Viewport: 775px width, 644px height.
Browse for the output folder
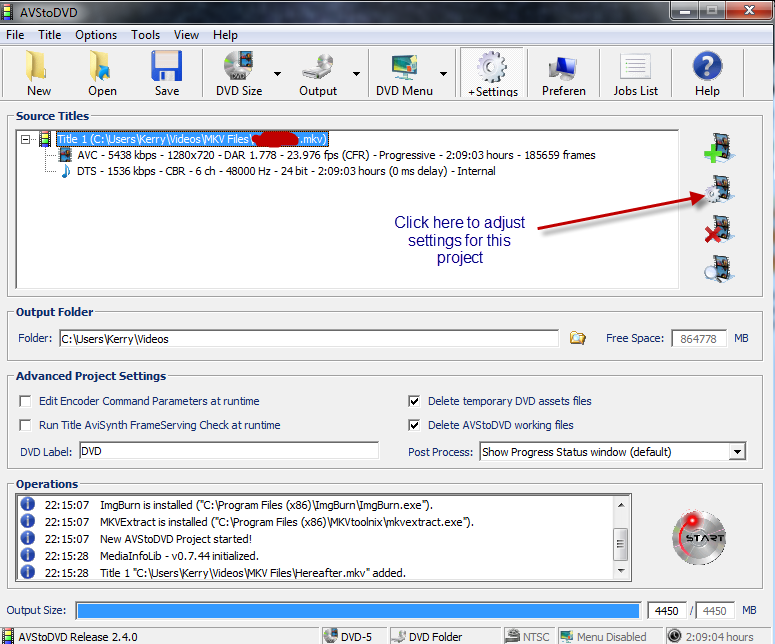pos(577,338)
